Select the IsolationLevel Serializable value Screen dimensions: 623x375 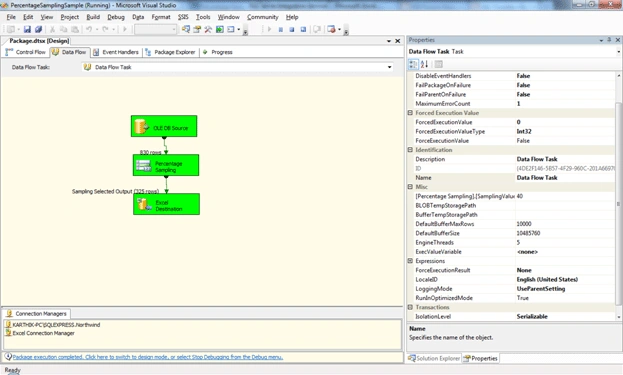(565, 317)
